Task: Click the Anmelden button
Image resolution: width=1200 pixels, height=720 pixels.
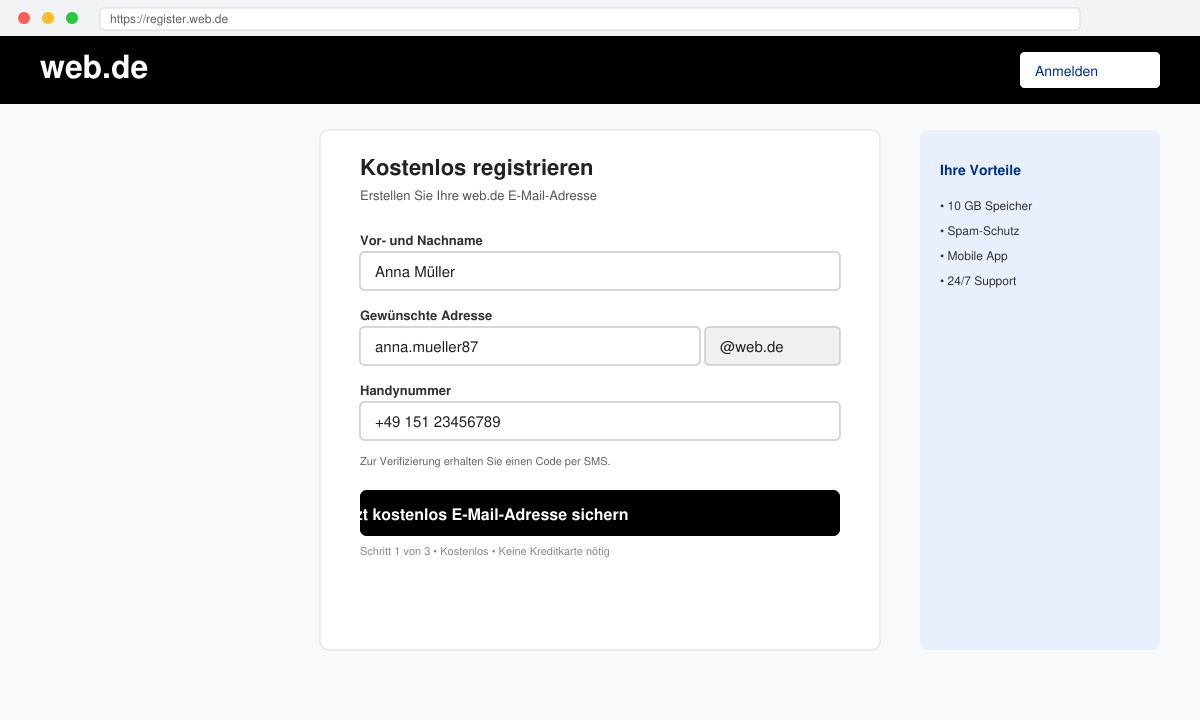Action: point(1089,70)
